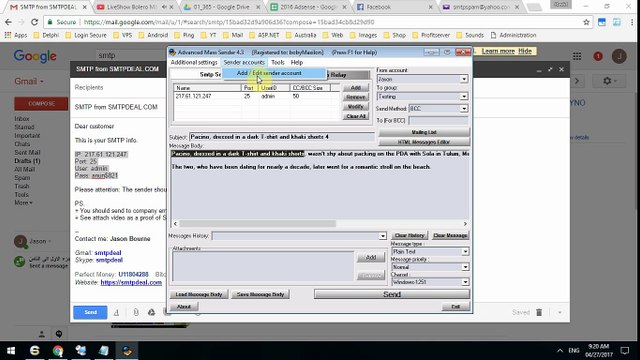Open Additional settings menu
Viewport: 640px width, 360px height.
pyautogui.click(x=194, y=62)
